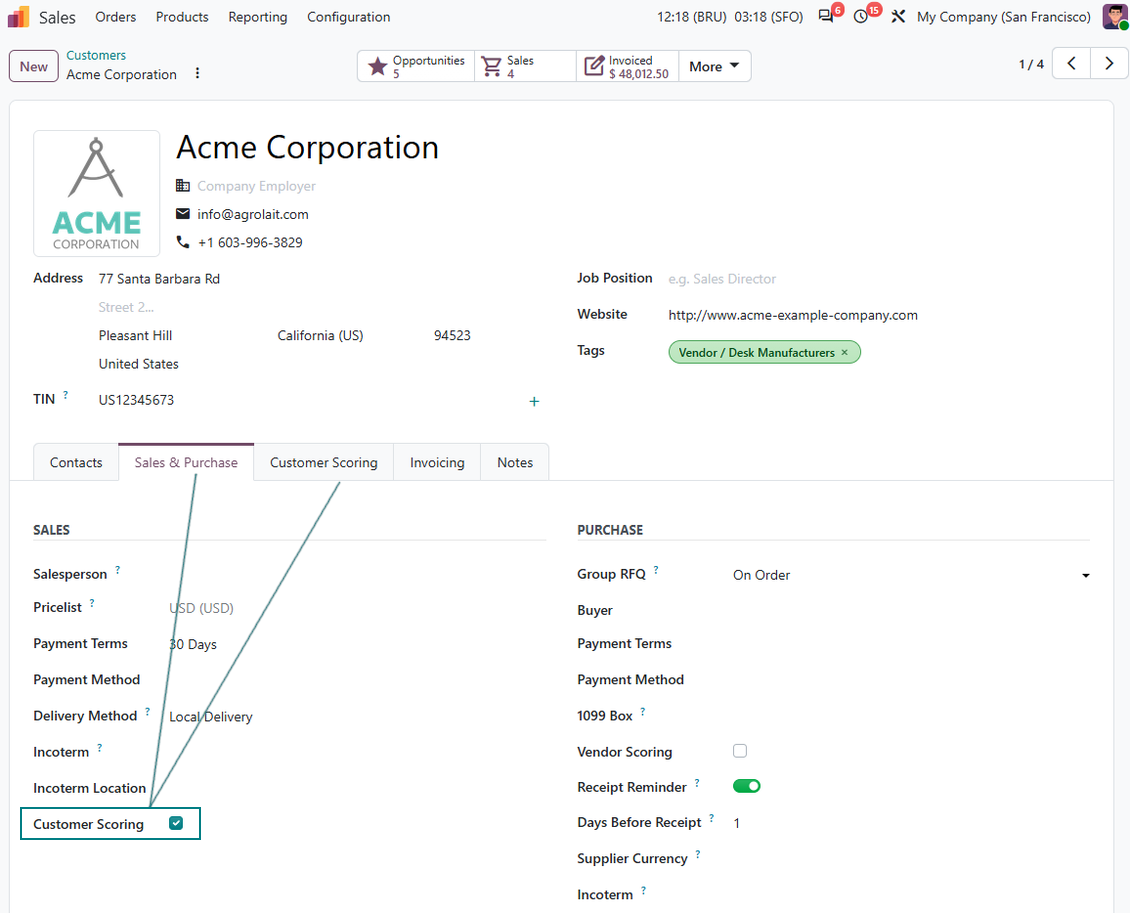View the 5 Opportunities smart button
This screenshot has width=1130, height=913.
tap(417, 66)
